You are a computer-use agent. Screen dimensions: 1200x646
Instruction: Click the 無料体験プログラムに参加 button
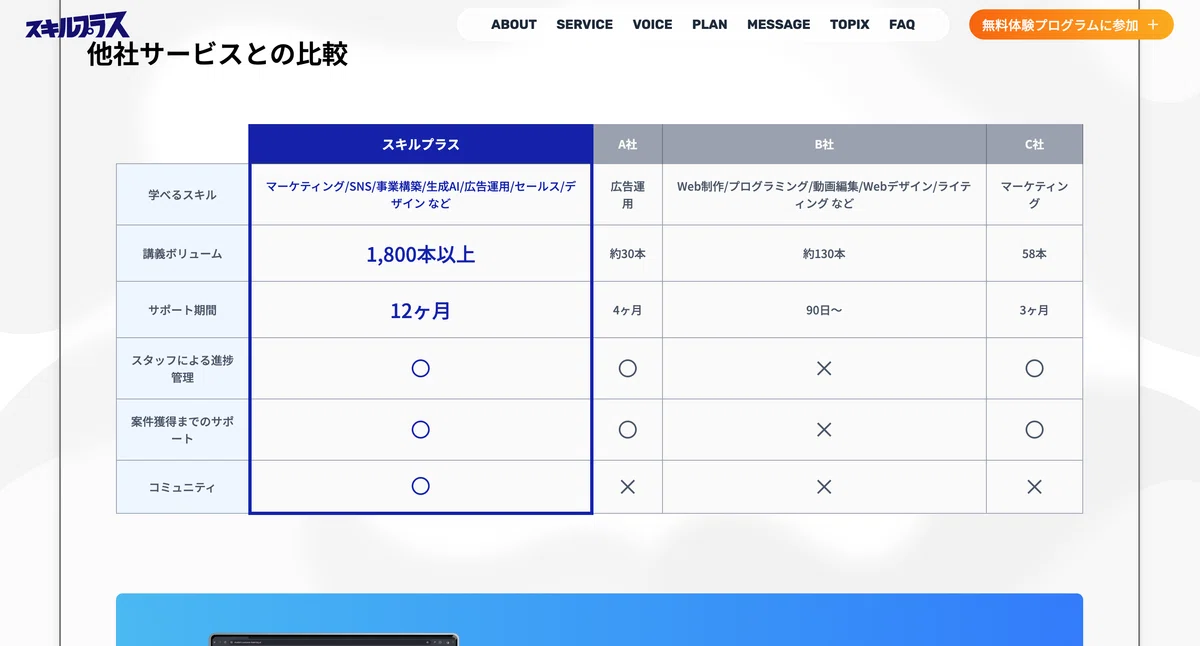(1071, 25)
